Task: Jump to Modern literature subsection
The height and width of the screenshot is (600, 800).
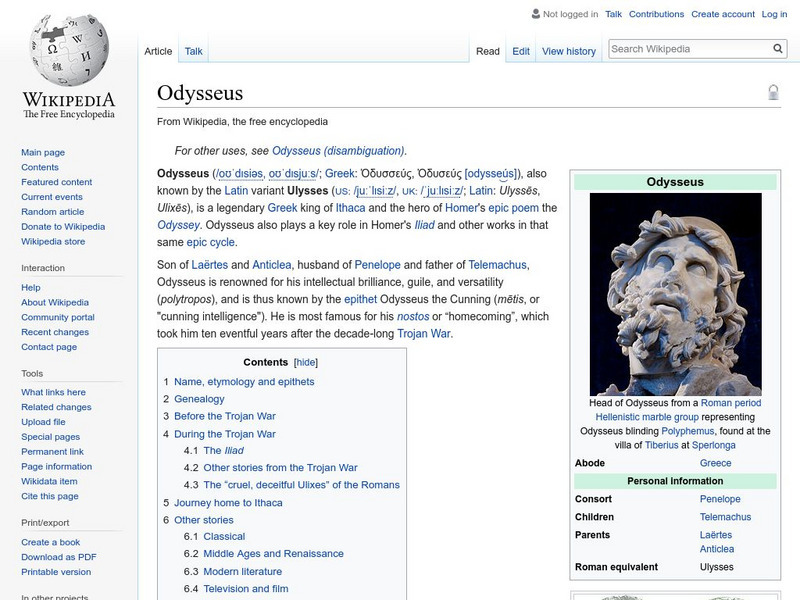Action: 242,571
